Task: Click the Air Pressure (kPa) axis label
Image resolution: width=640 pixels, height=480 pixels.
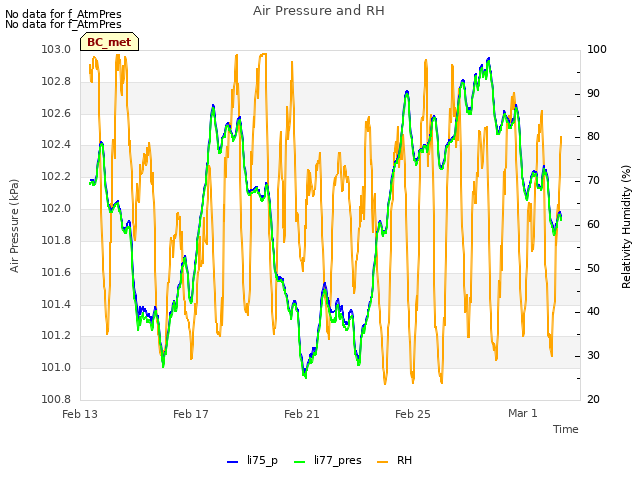Action: (x=14, y=225)
